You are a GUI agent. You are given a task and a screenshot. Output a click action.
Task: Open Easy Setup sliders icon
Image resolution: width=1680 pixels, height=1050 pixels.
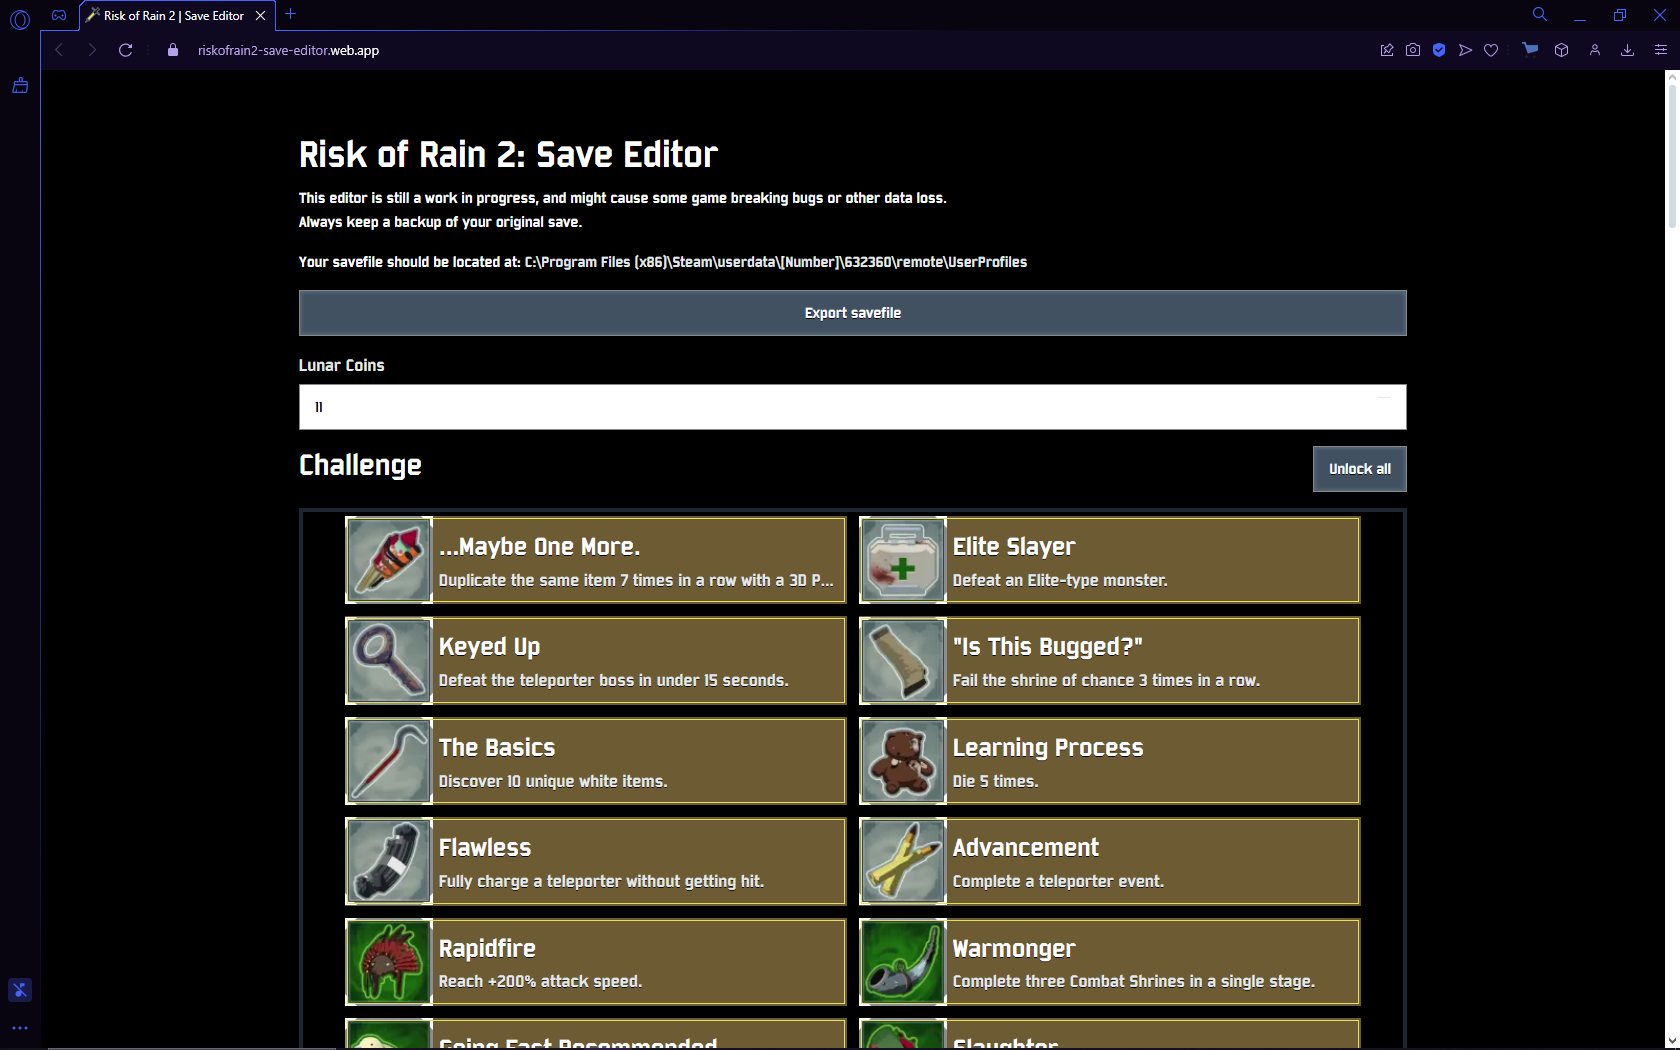pyautogui.click(x=1661, y=50)
